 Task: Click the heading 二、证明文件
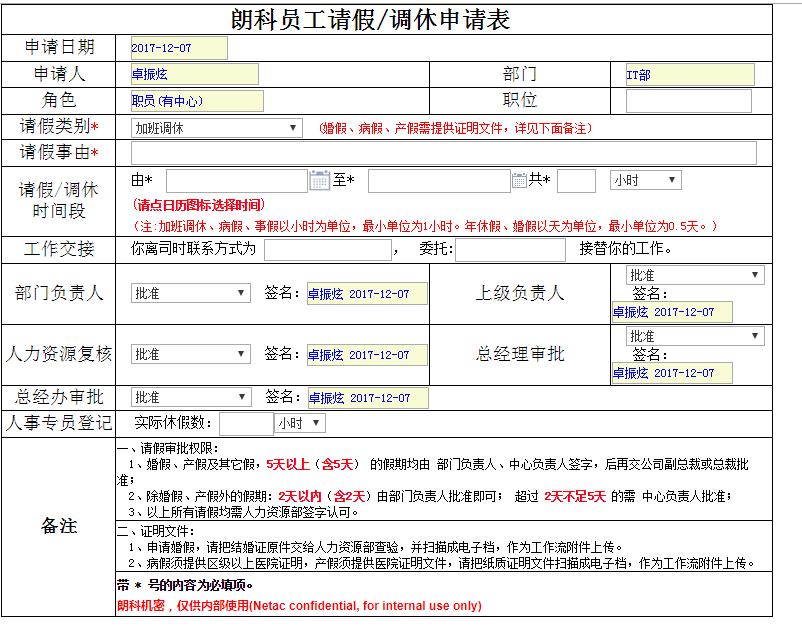click(156, 531)
